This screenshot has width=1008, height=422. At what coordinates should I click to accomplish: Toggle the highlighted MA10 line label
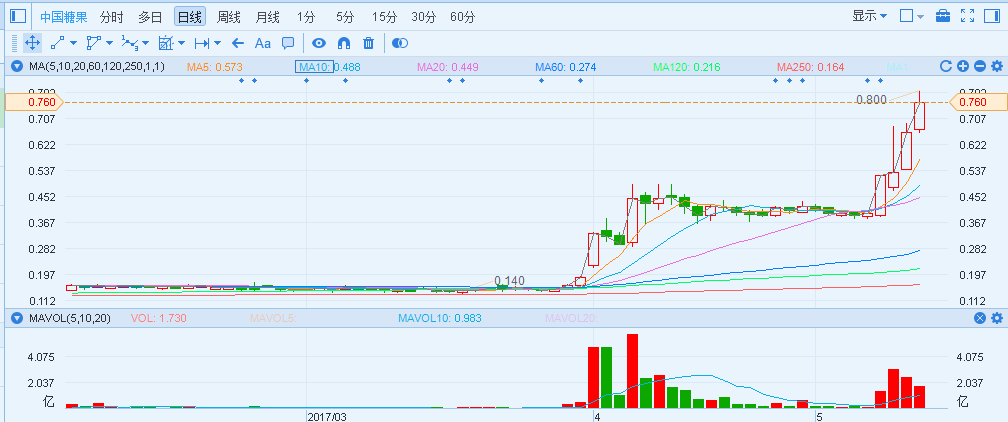(x=314, y=67)
